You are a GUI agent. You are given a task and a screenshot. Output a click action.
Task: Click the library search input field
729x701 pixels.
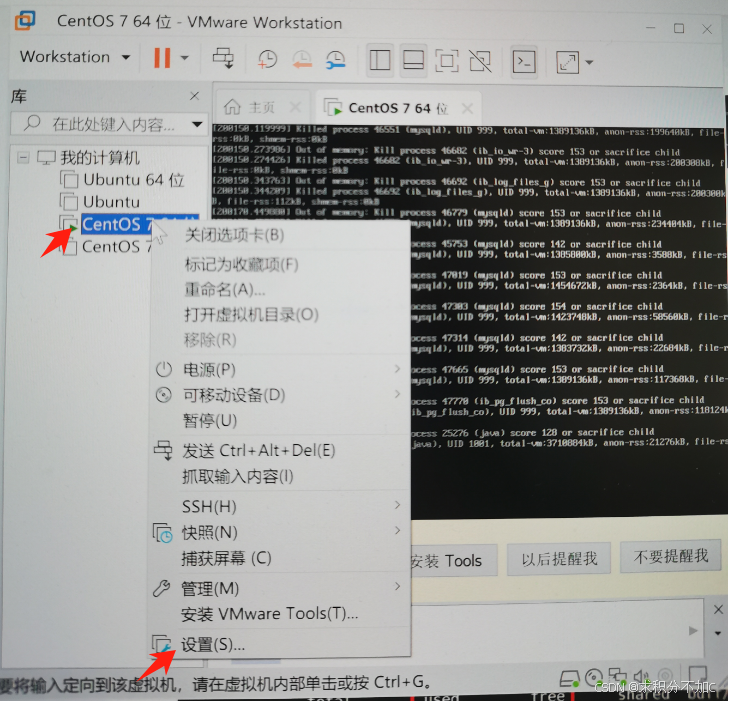[x=100, y=124]
